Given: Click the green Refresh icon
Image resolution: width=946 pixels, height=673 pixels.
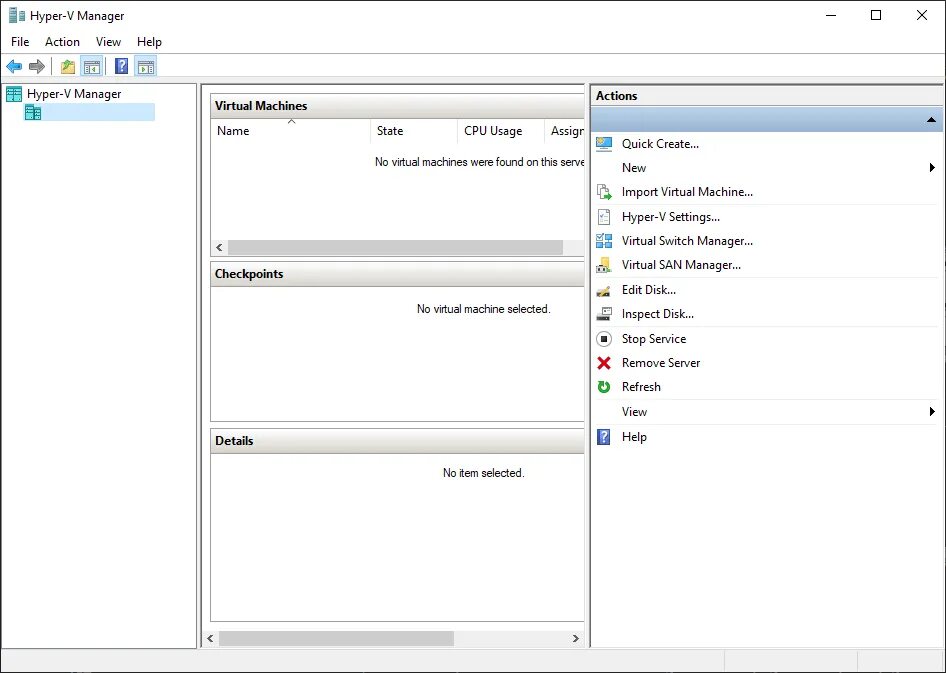Looking at the screenshot, I should click(x=604, y=387).
